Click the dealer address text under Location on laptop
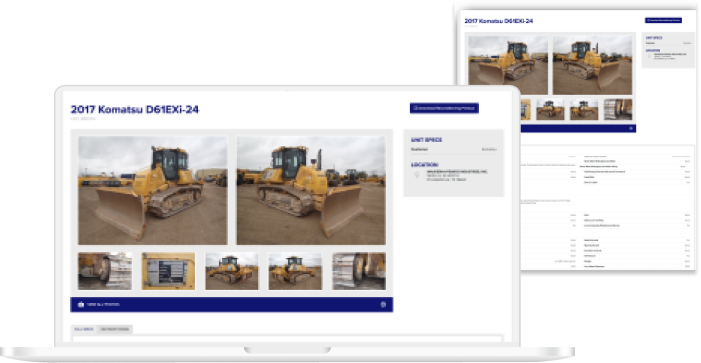 pyautogui.click(x=456, y=175)
